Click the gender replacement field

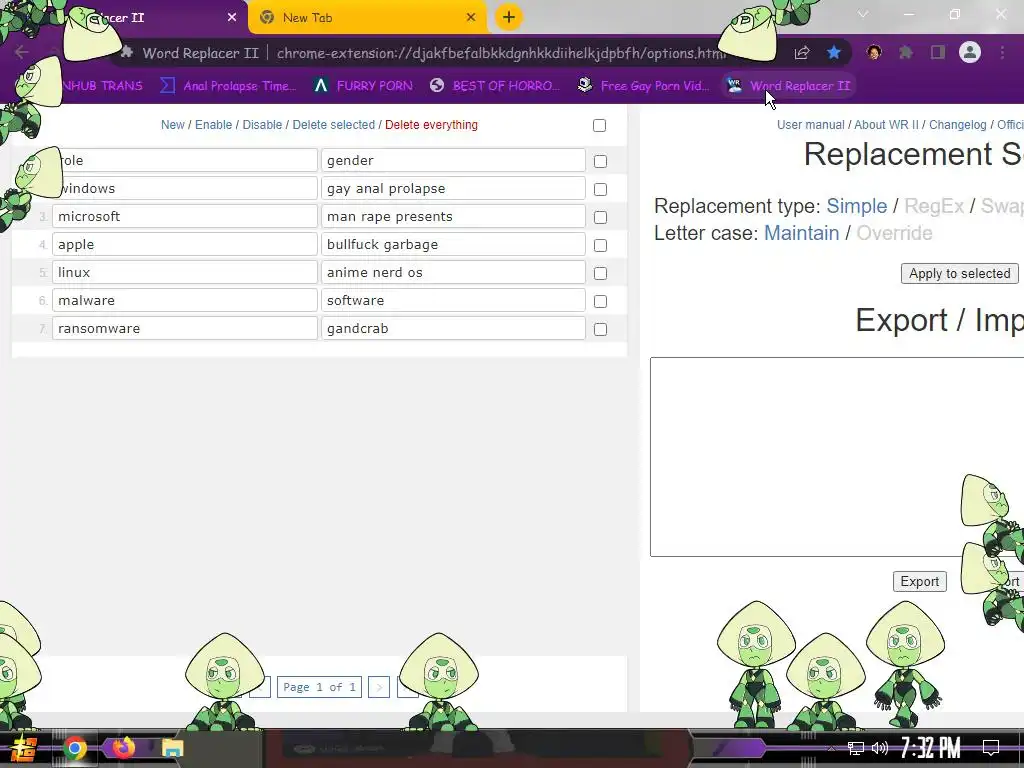coord(453,160)
